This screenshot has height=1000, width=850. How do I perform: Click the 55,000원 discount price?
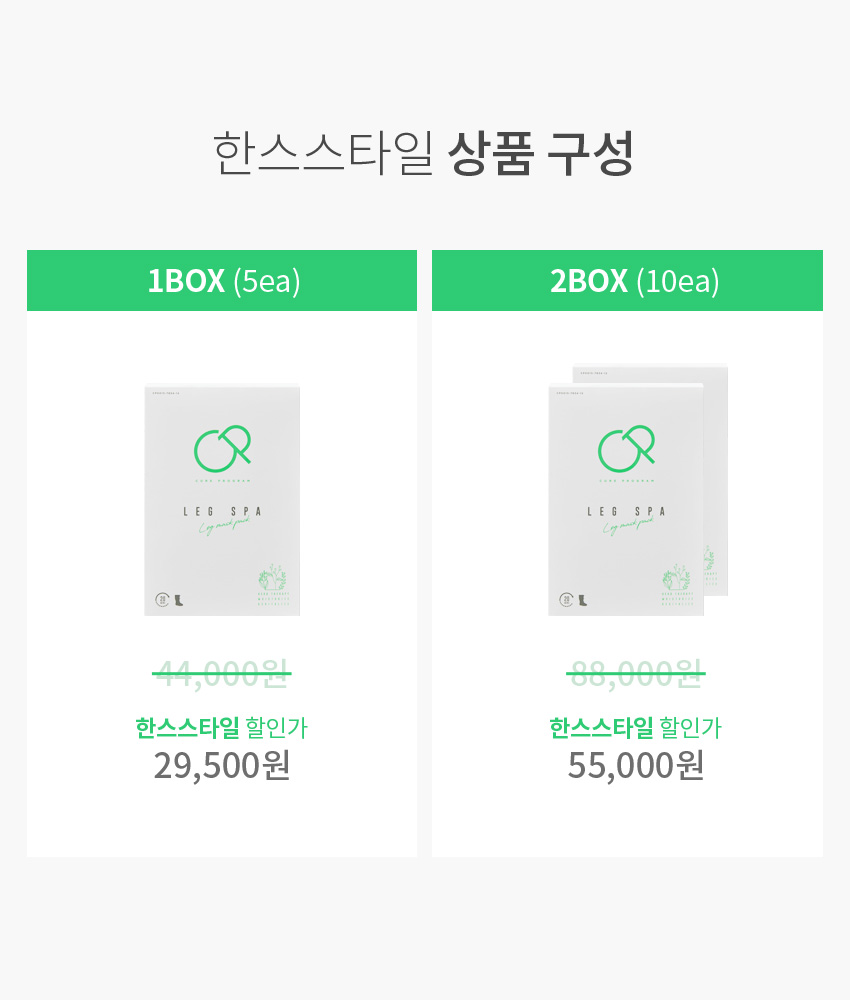[636, 765]
